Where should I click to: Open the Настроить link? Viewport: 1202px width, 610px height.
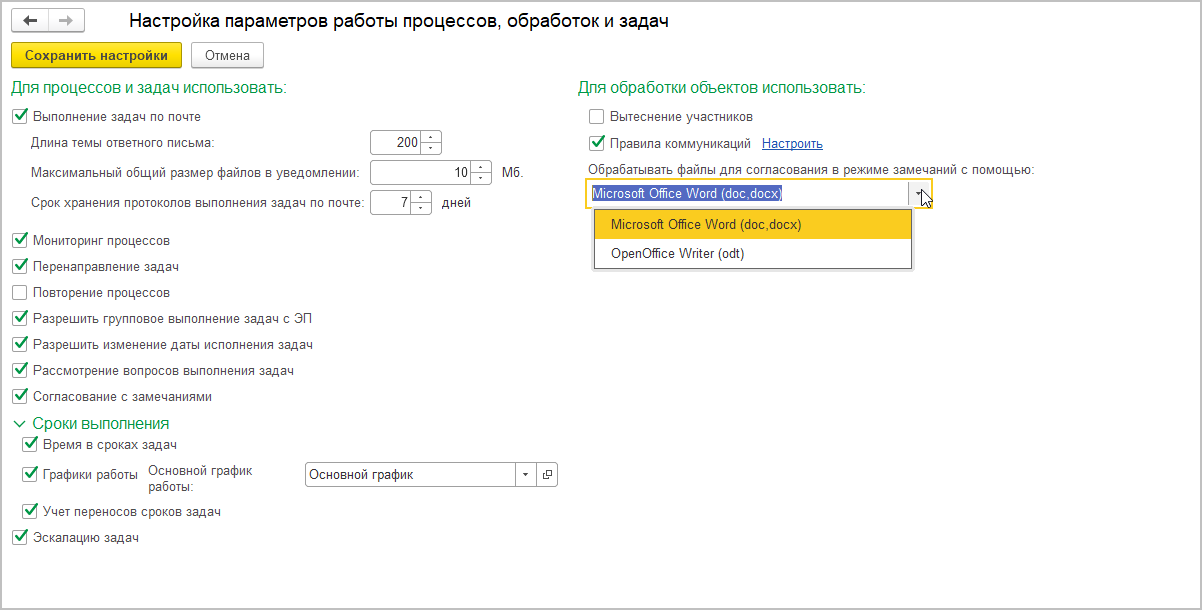(792, 144)
